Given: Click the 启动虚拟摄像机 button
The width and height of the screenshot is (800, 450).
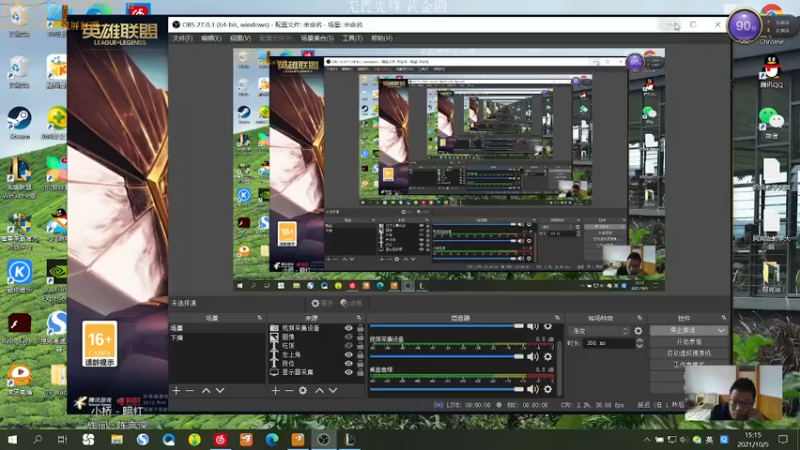Looking at the screenshot, I should coord(689,353).
